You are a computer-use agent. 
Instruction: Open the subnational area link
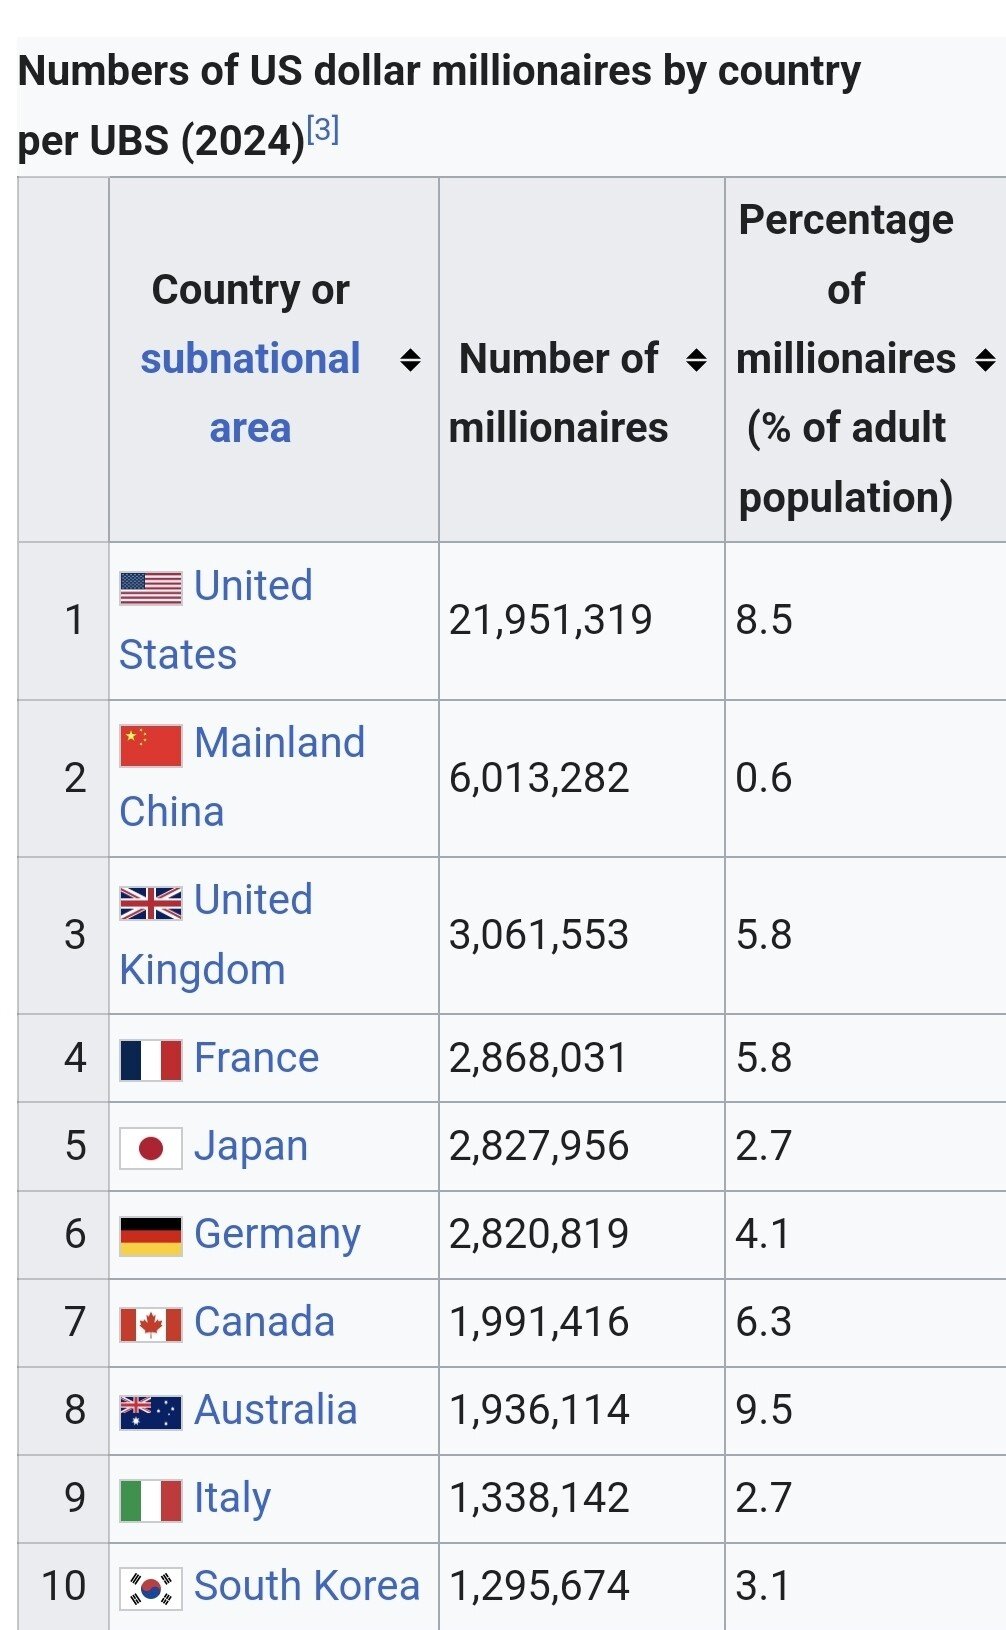[250, 360]
